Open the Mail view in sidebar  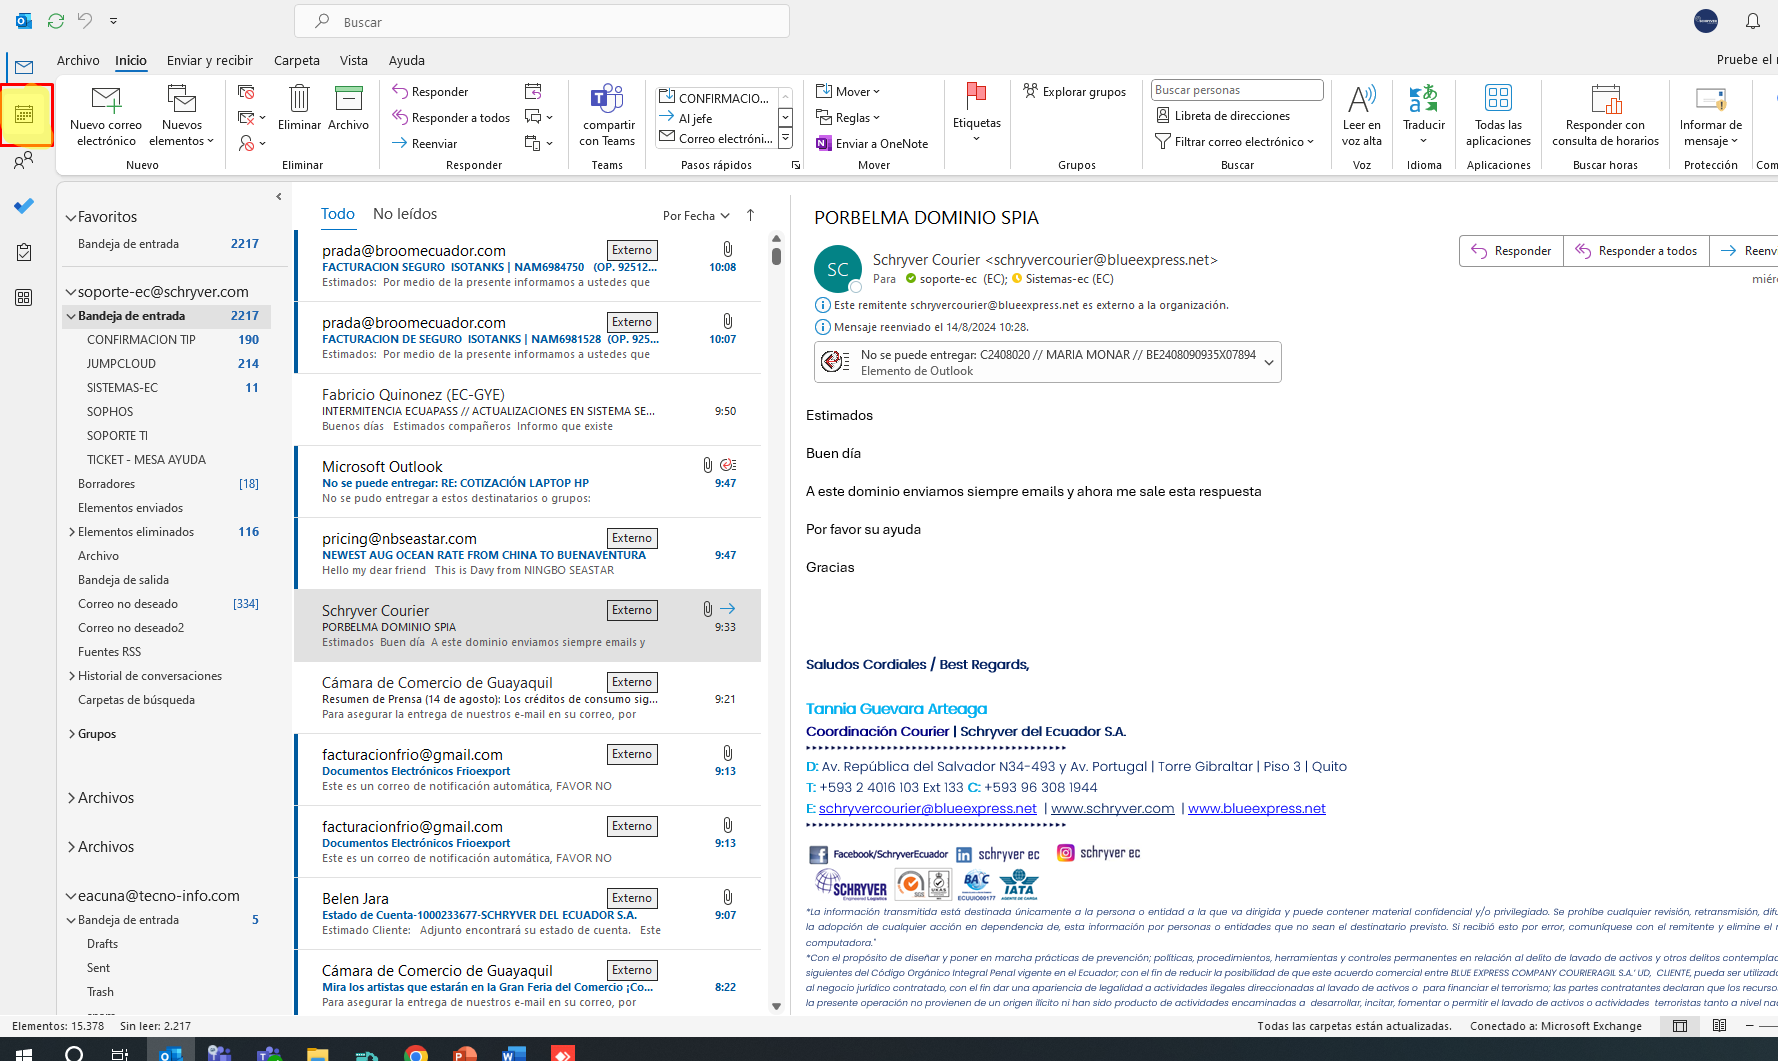pos(24,67)
